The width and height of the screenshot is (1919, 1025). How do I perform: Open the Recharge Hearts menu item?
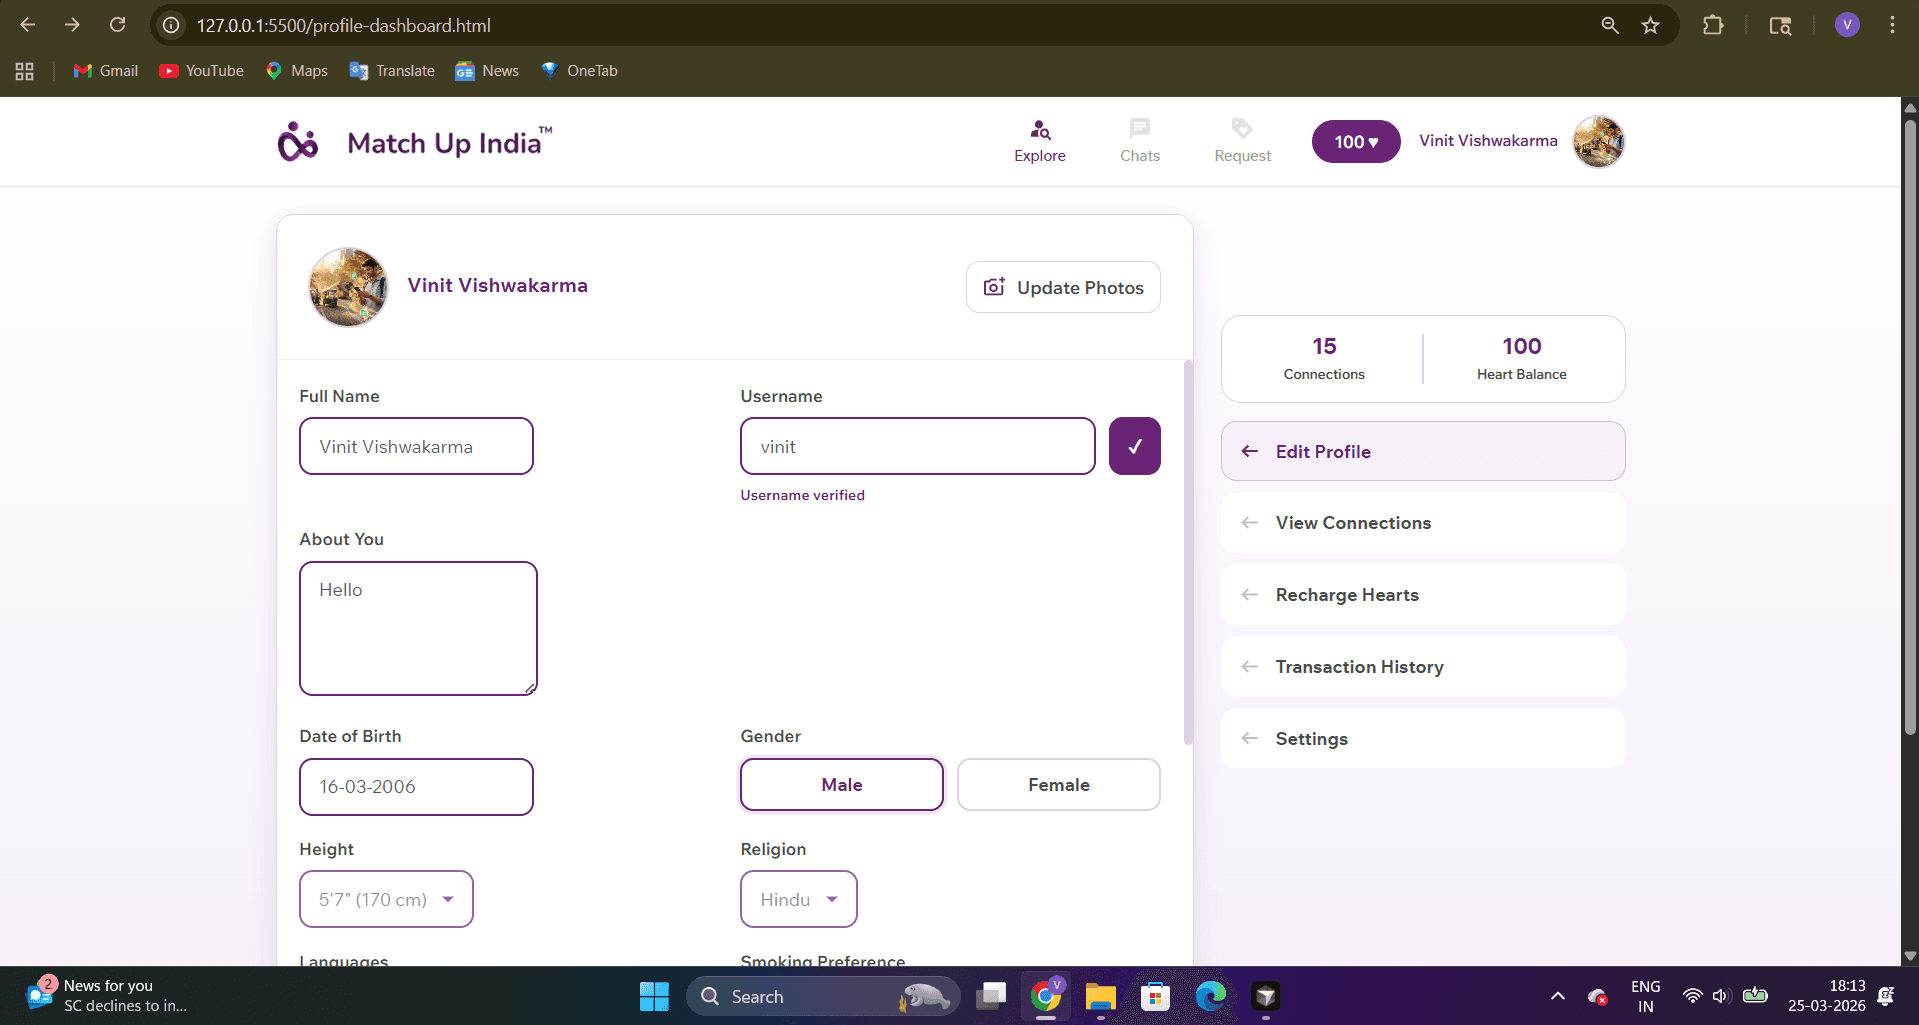[1423, 595]
